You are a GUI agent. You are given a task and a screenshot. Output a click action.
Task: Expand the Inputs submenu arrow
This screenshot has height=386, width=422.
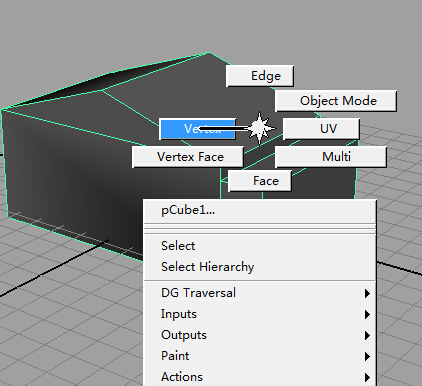(367, 314)
